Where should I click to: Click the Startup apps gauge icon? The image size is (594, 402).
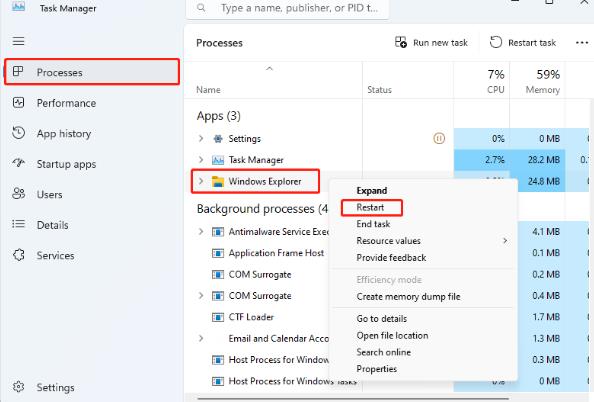(x=18, y=163)
